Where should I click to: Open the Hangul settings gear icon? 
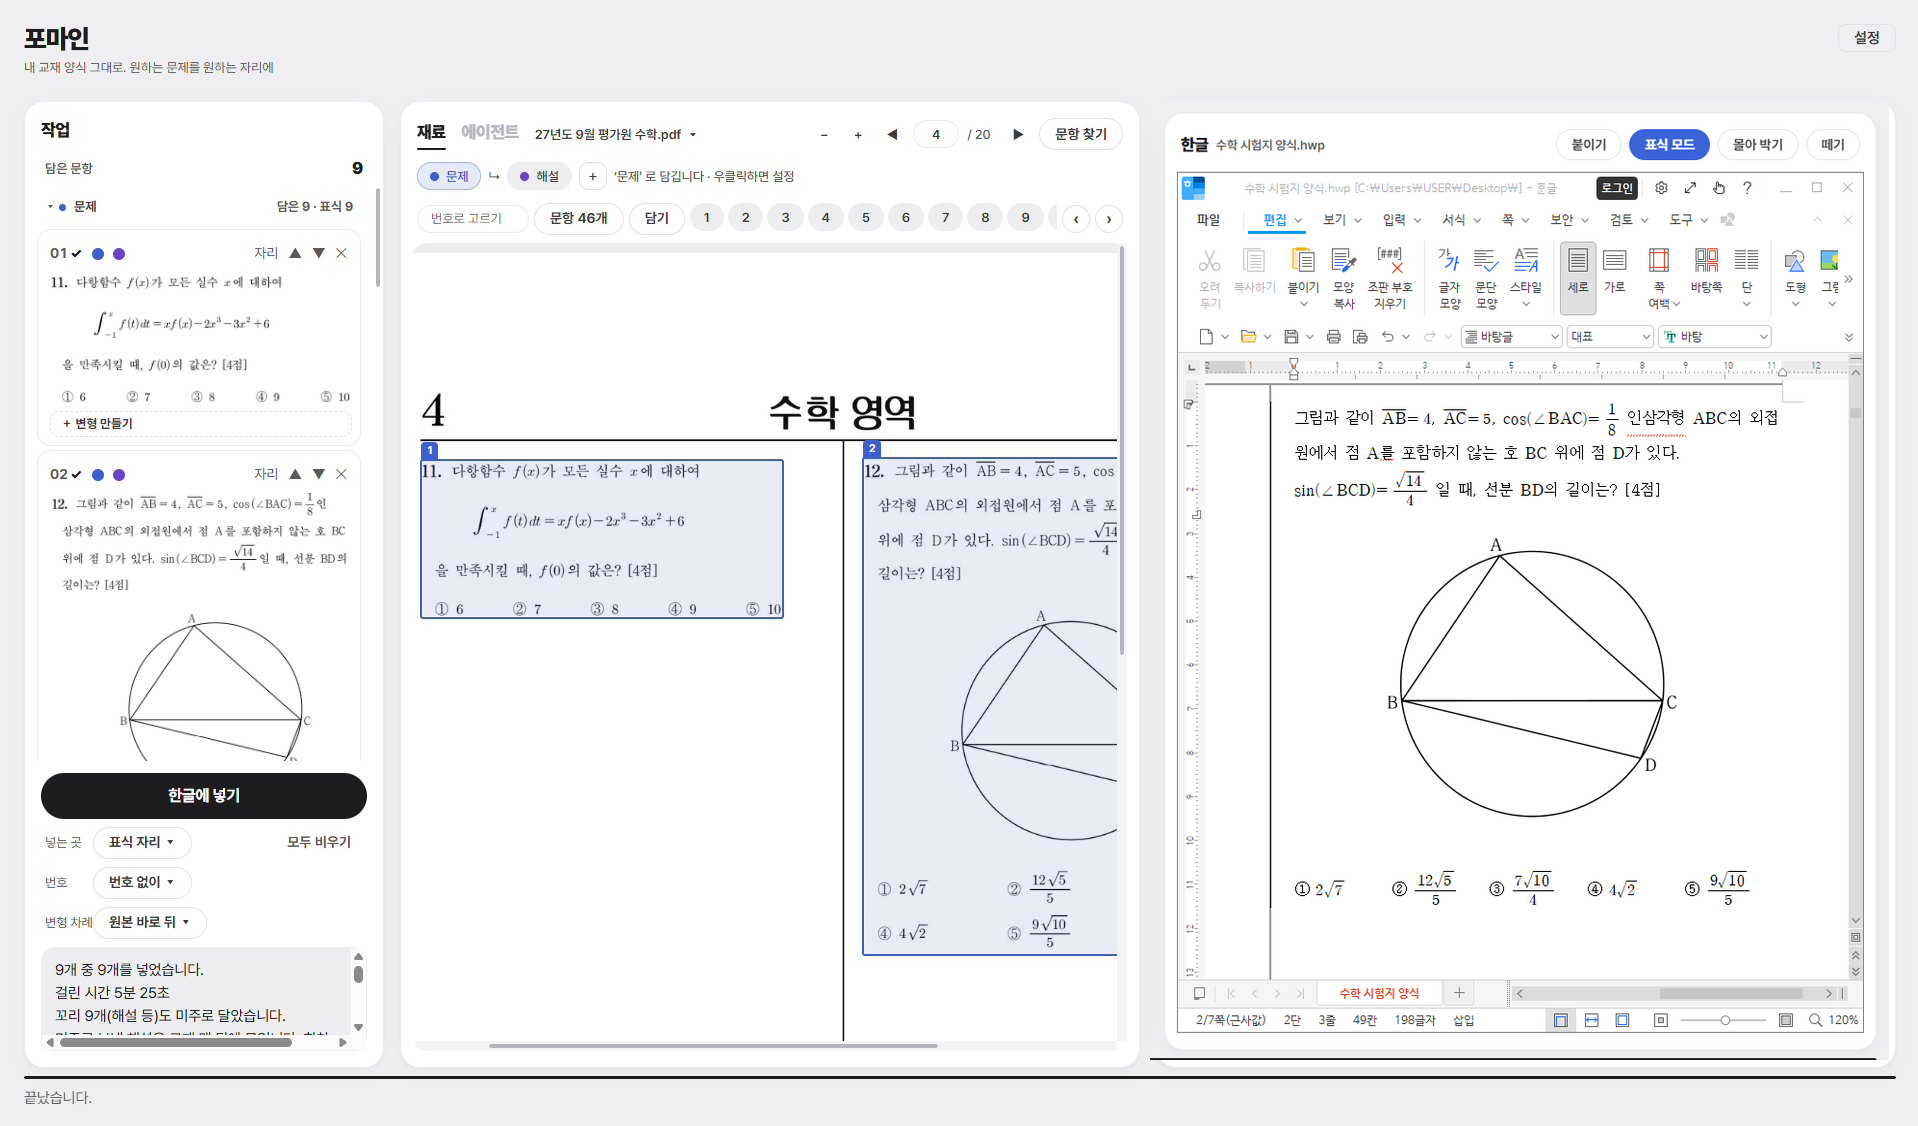pyautogui.click(x=1661, y=188)
